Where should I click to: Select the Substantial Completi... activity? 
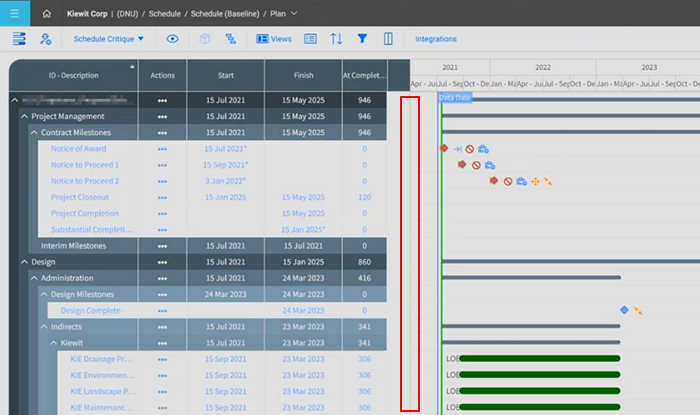[92, 229]
